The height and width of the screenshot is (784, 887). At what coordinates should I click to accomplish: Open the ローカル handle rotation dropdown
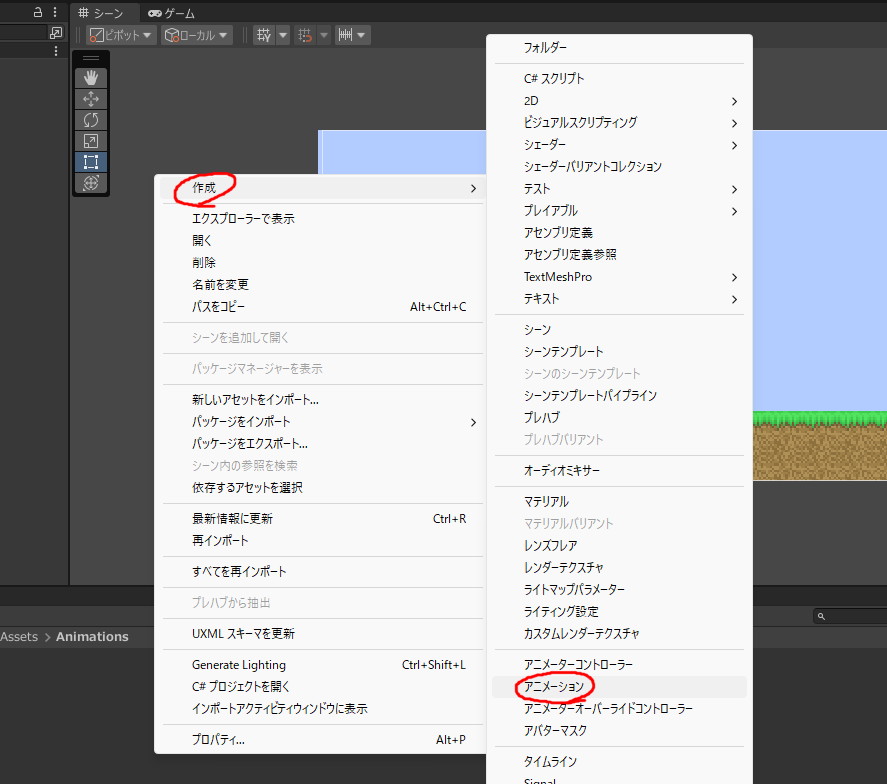196,35
